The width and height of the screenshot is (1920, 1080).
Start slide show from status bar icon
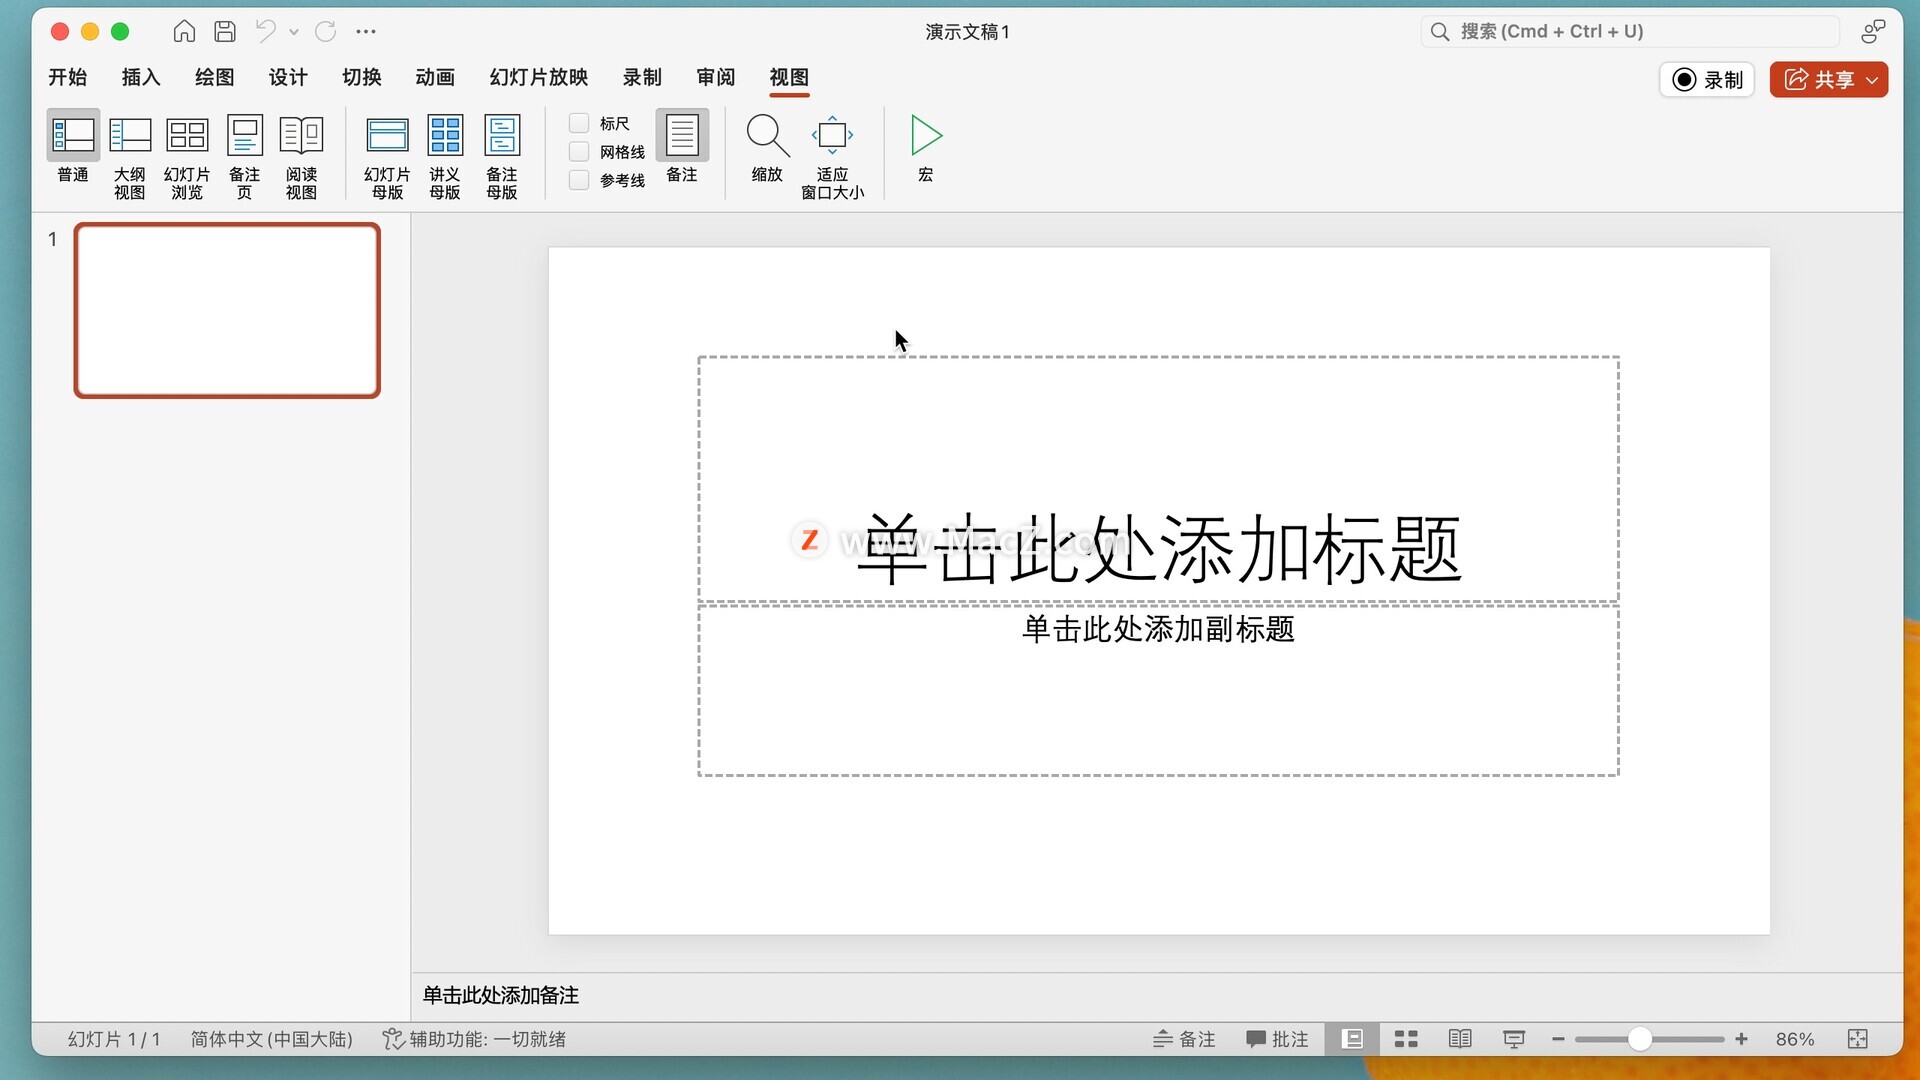coord(1514,1040)
